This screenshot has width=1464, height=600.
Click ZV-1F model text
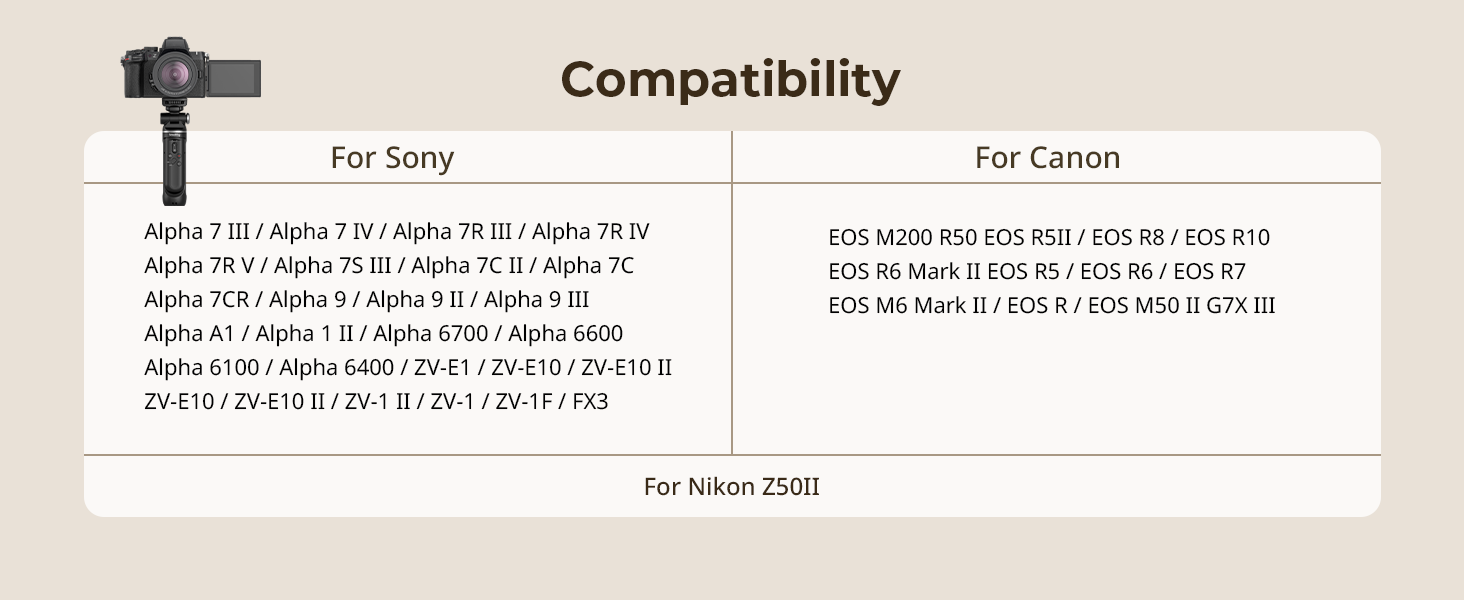pyautogui.click(x=524, y=402)
